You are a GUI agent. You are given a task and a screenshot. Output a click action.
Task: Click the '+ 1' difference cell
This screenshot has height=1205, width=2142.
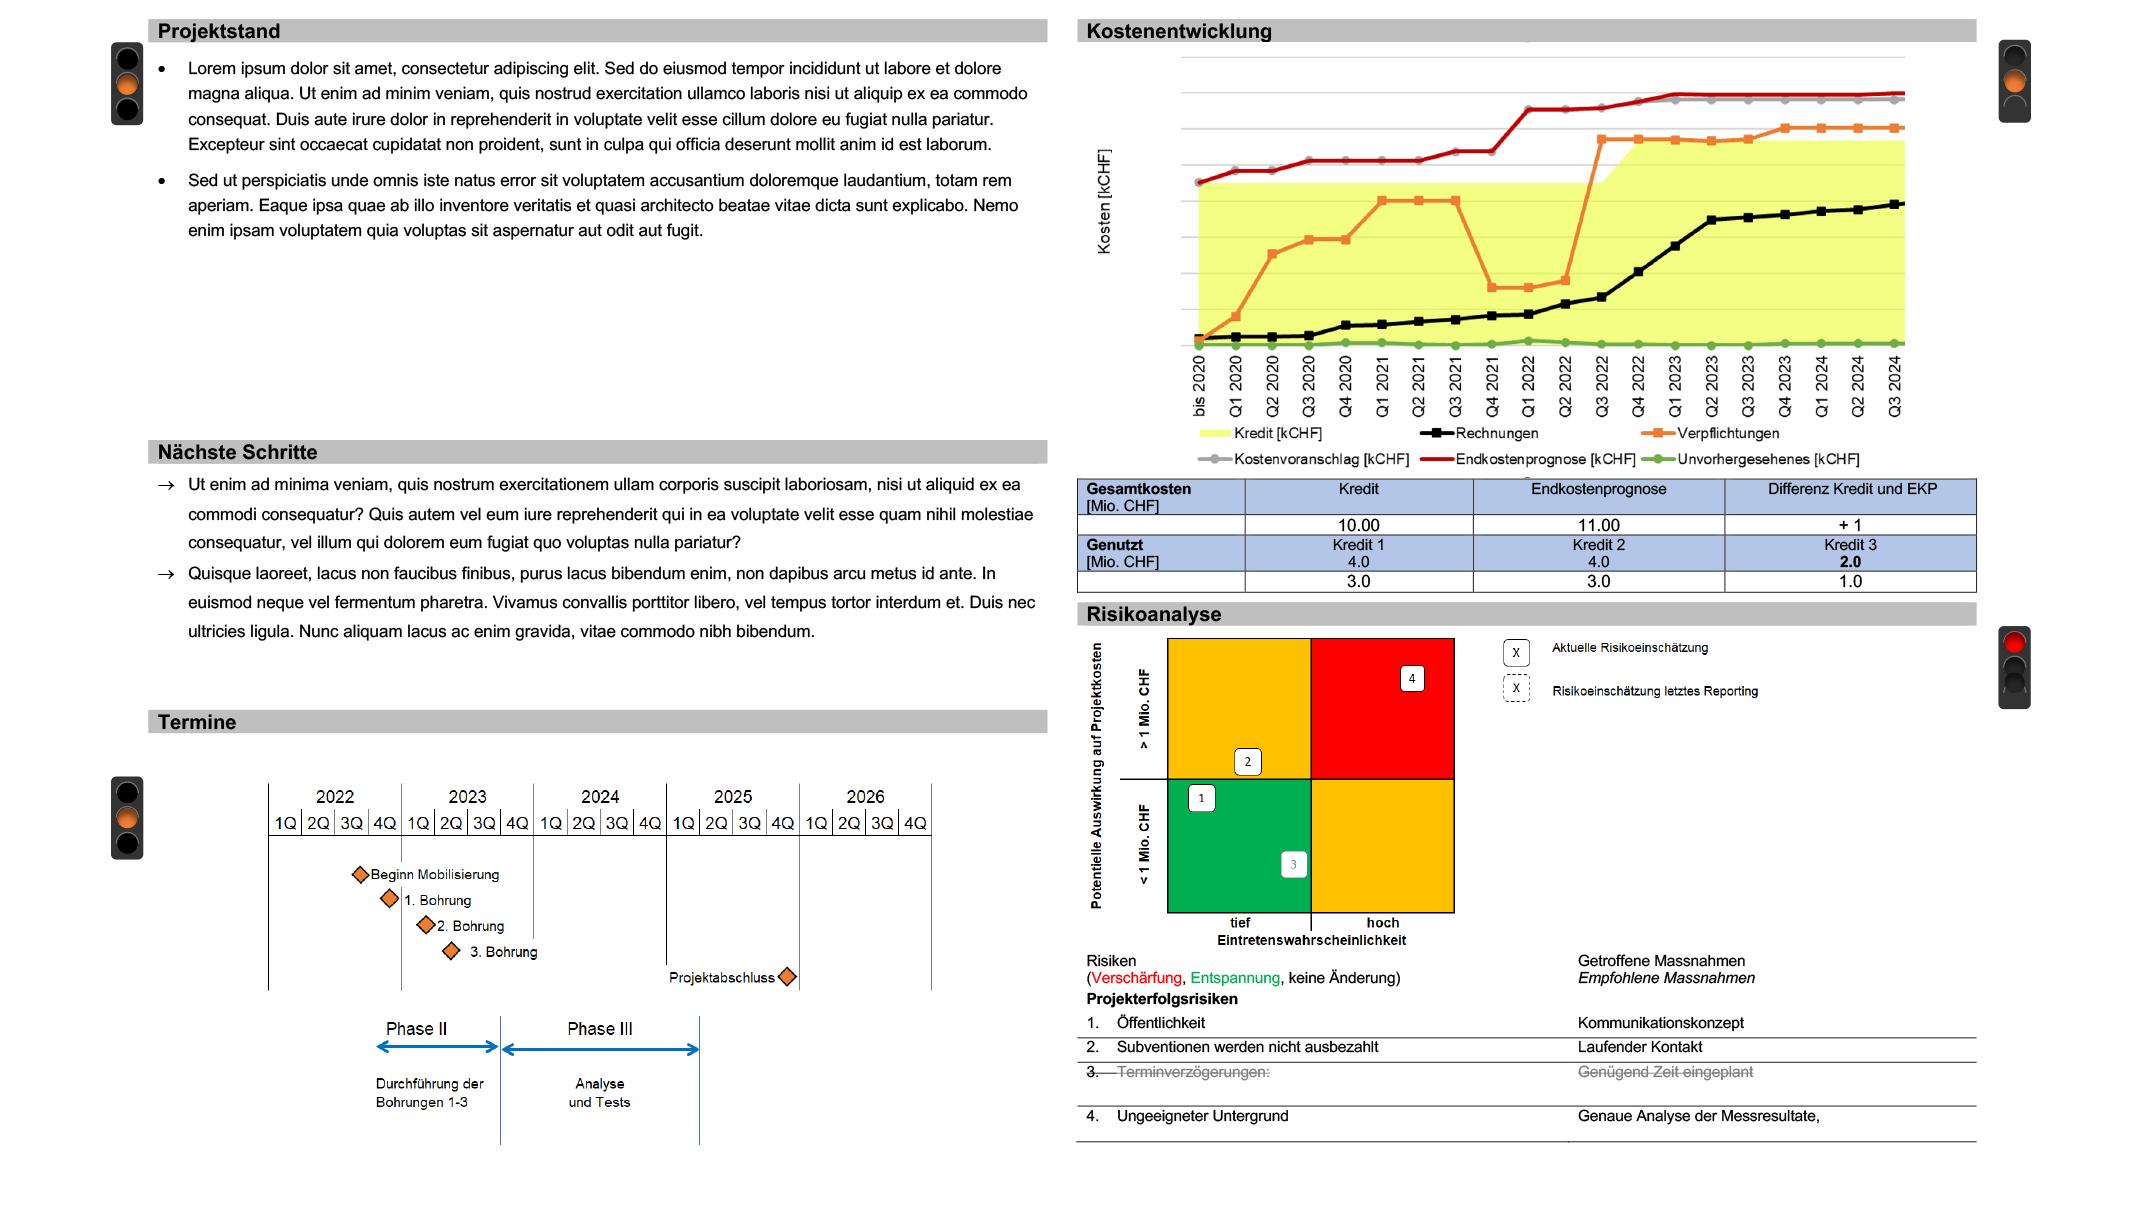tap(1850, 525)
